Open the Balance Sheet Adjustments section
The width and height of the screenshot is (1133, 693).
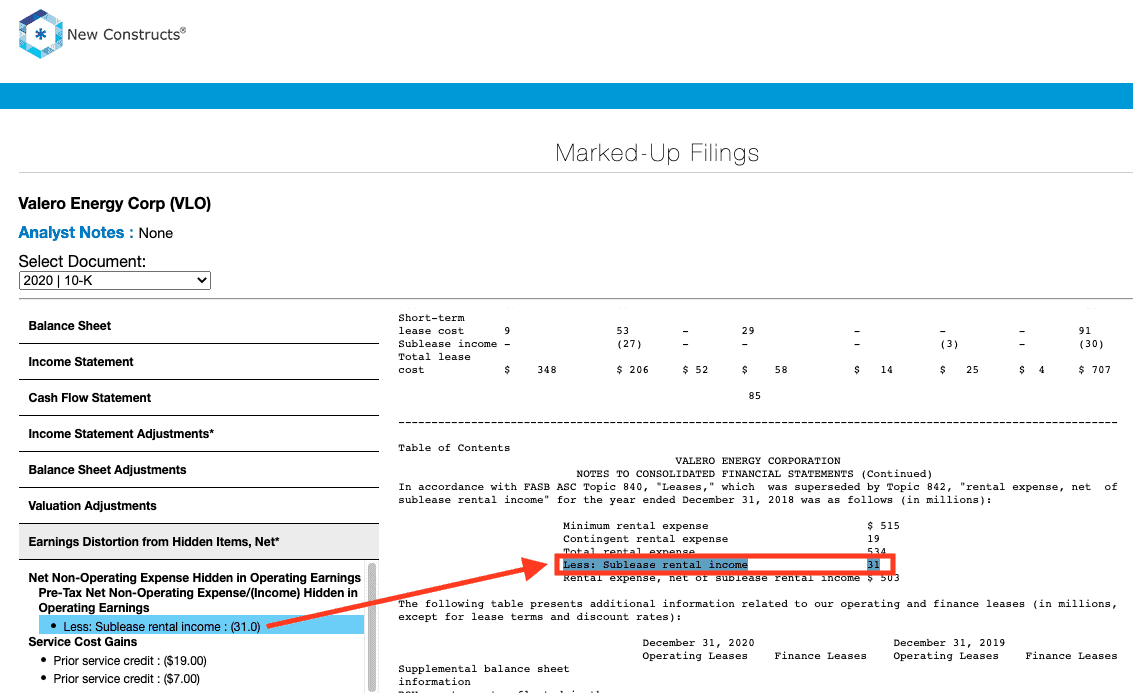(199, 470)
